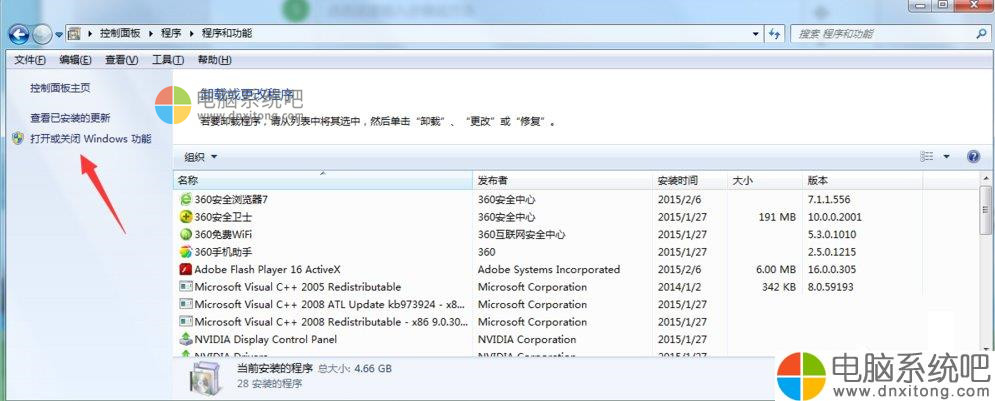Screen dimensions: 995x401
Task: Open the 编辑(E) menu
Action: tap(76, 60)
